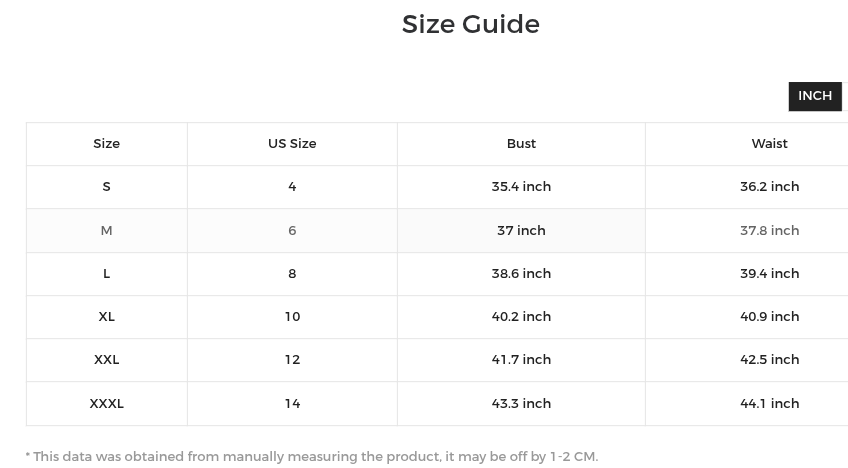Click the manual measuring disclaimer note

click(x=312, y=457)
